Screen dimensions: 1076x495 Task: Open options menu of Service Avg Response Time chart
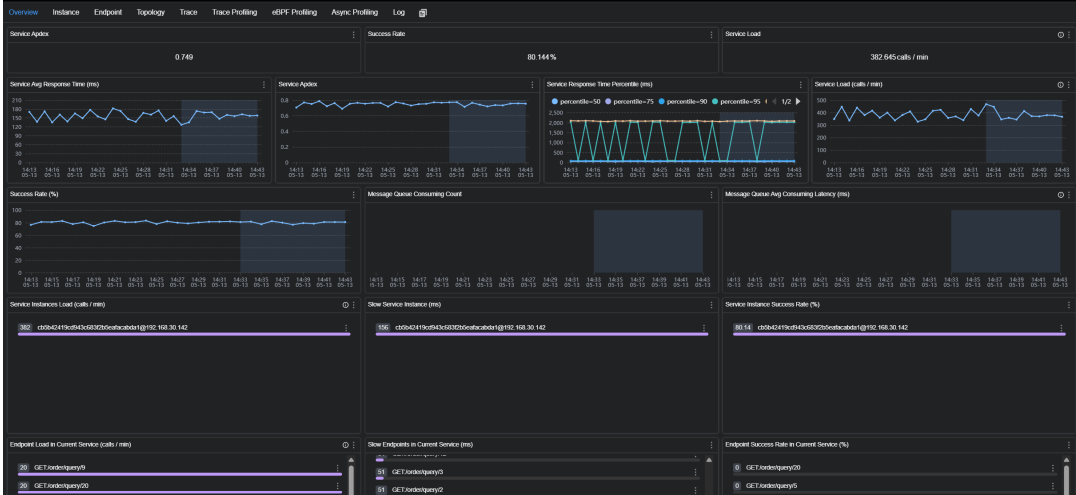coord(264,84)
